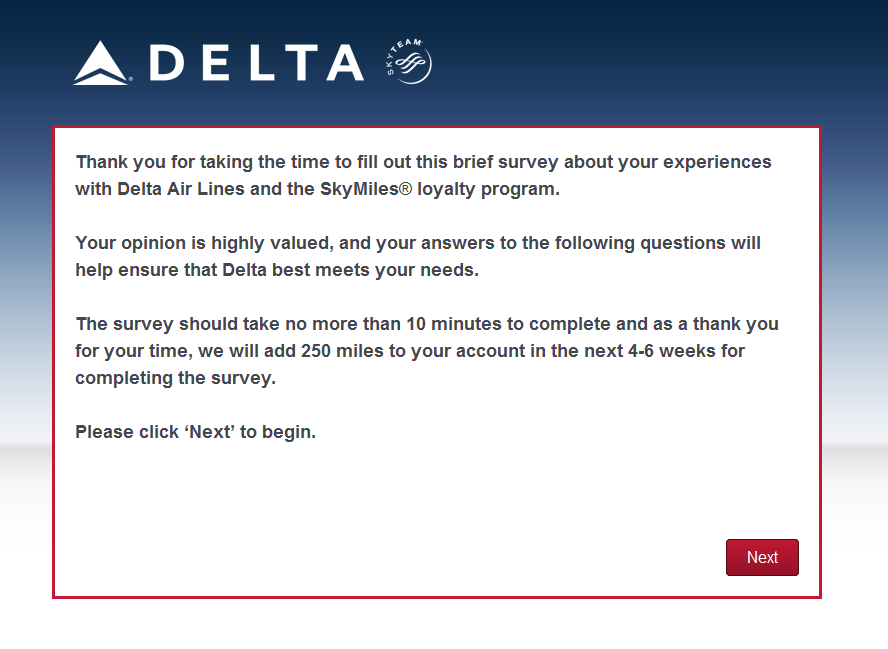Click the 'completing the survey' text

(x=174, y=378)
